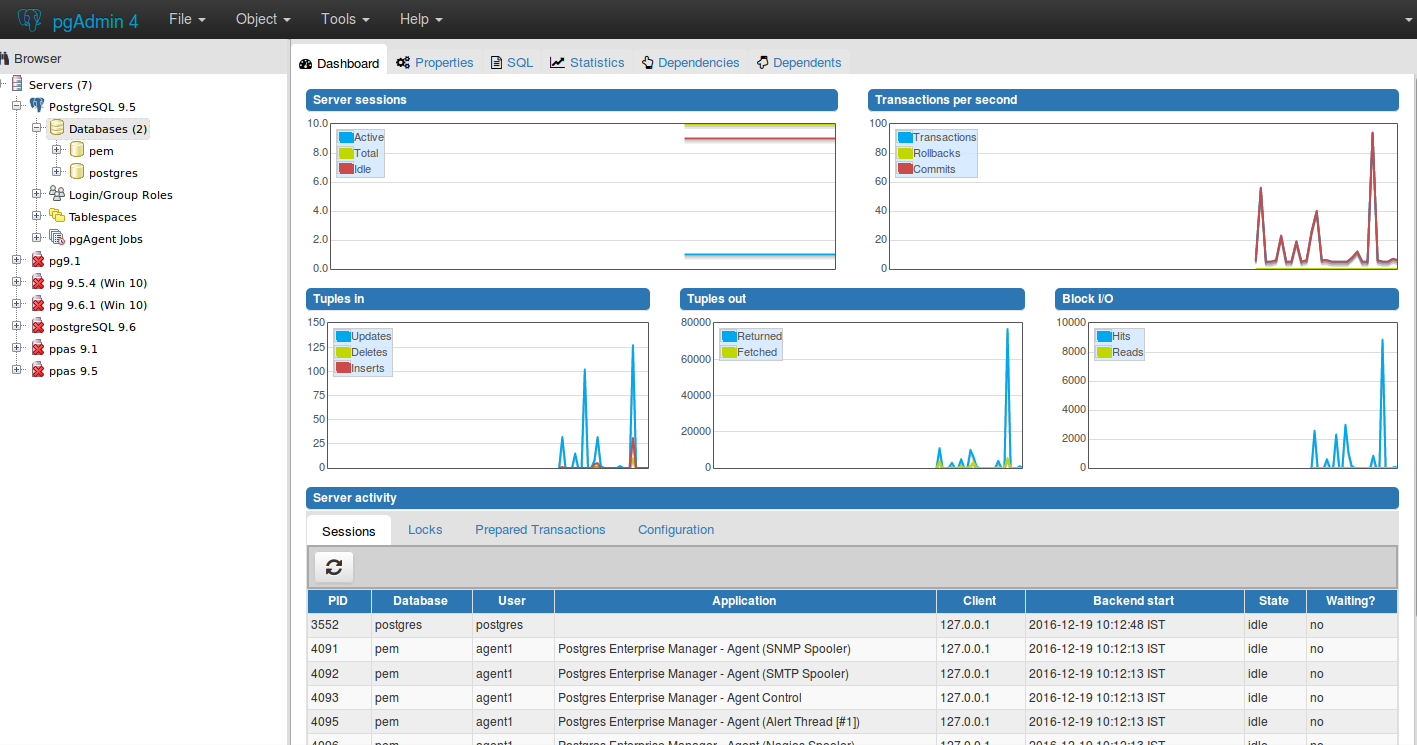Click the Active legend color swatch
Screen dimensions: 1417x745
[346, 137]
